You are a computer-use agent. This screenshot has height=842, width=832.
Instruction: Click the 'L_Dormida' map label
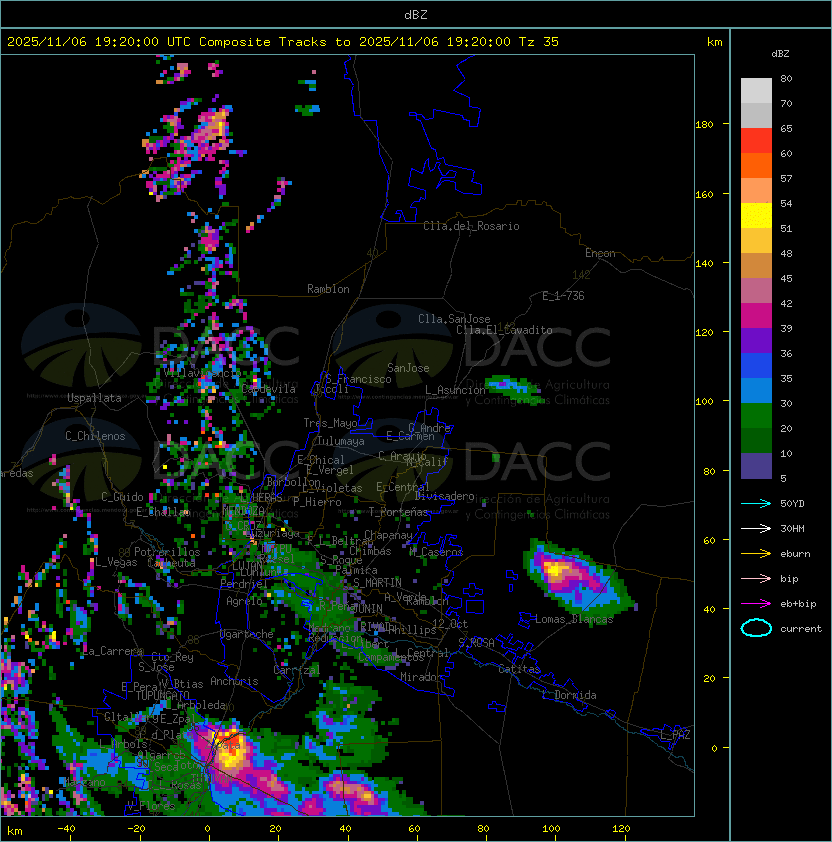pyautogui.click(x=569, y=695)
